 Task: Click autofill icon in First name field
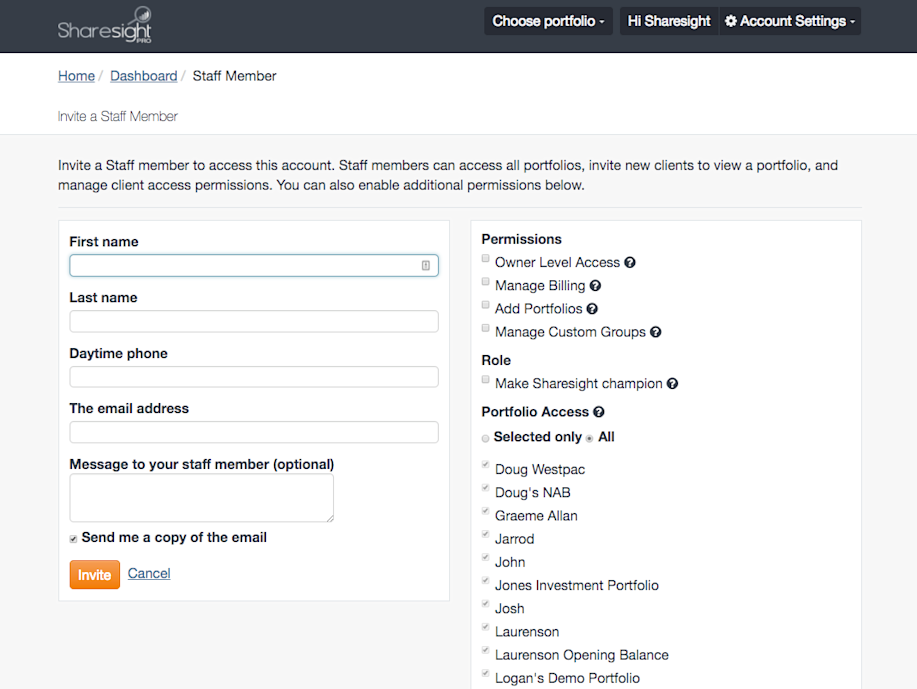coord(426,265)
